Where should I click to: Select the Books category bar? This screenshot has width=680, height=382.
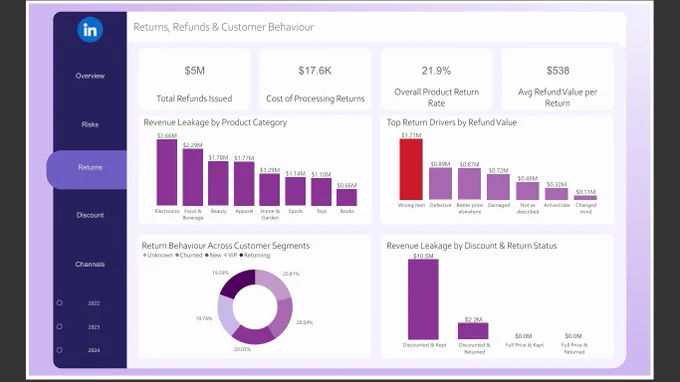[347, 197]
